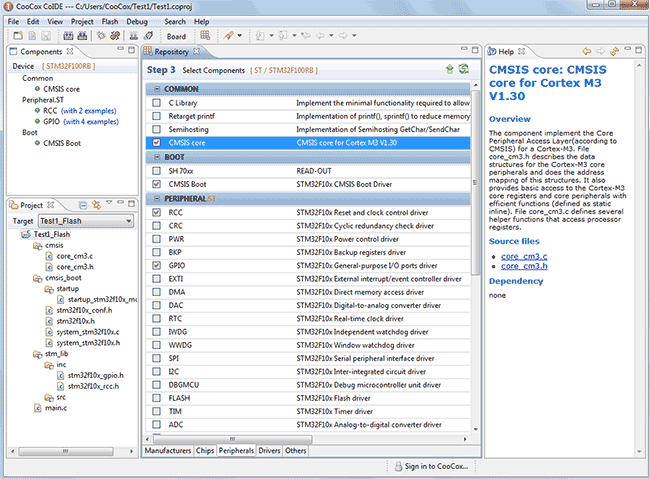Open the core_cm3.c source file link
The image size is (650, 479).
pos(524,256)
